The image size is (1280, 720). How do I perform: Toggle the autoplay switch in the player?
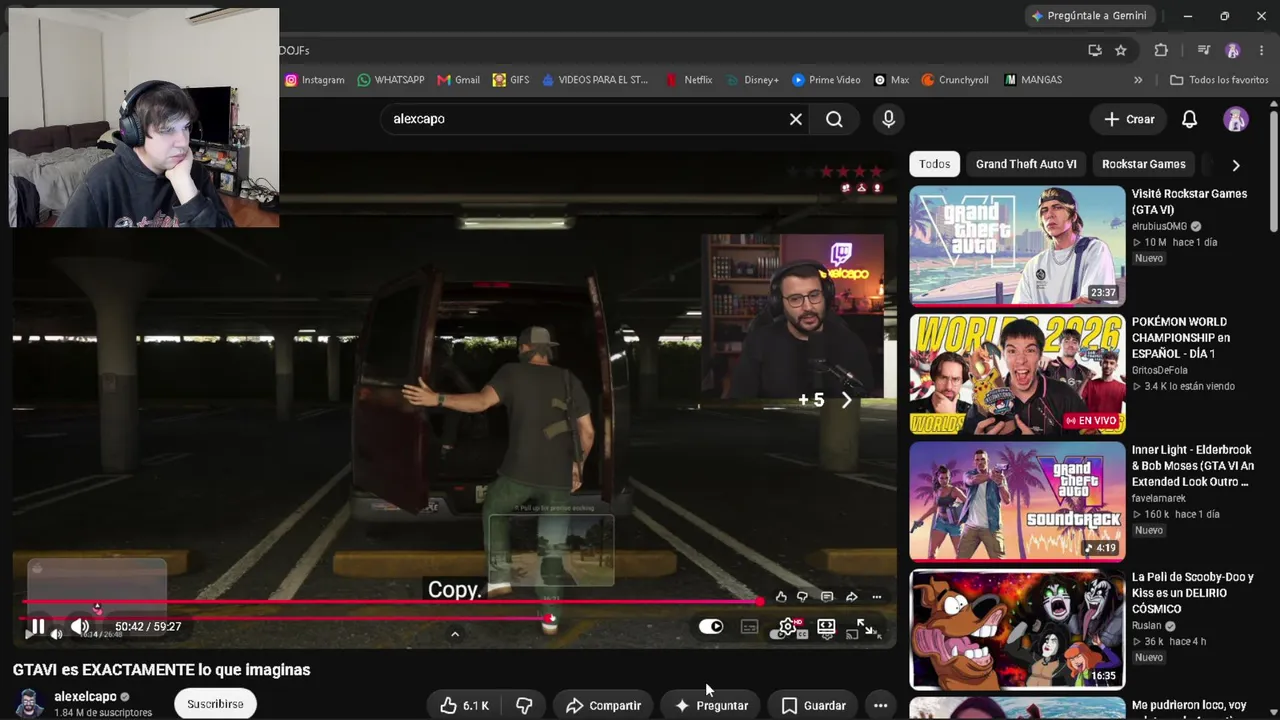tap(711, 627)
